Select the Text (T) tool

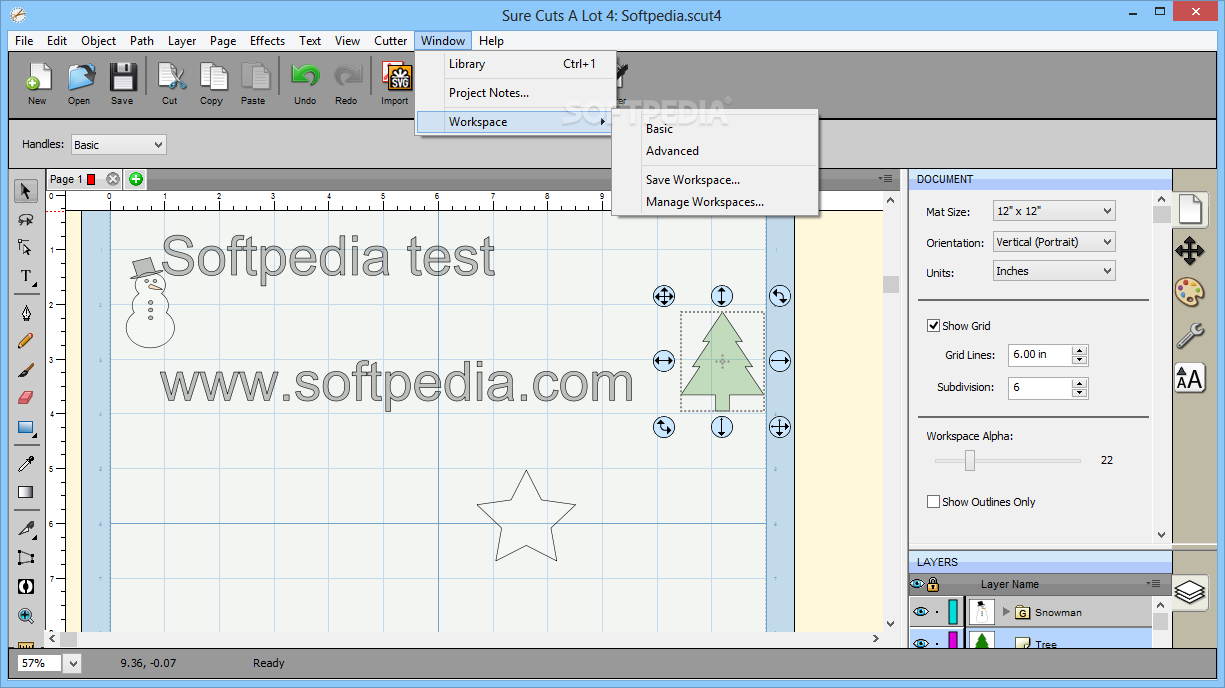click(26, 277)
